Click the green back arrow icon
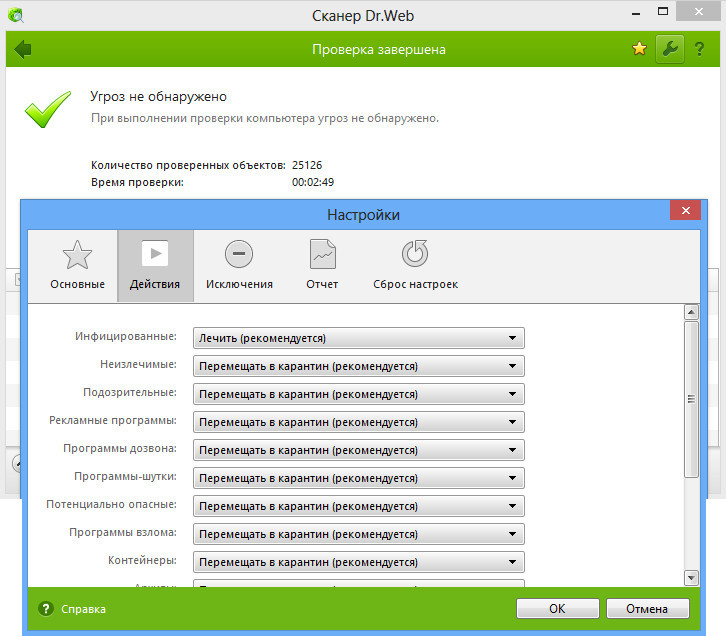The width and height of the screenshot is (726, 636). pyautogui.click(x=23, y=49)
